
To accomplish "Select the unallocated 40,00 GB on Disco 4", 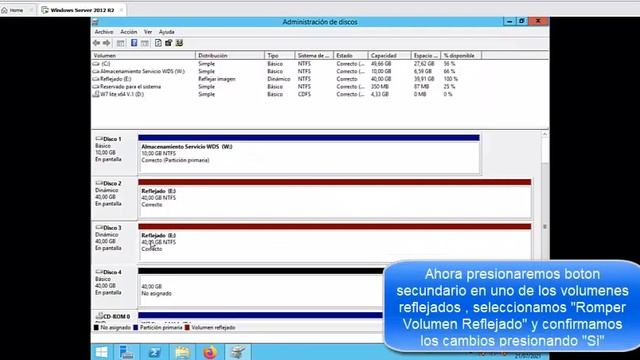I will (260, 287).
